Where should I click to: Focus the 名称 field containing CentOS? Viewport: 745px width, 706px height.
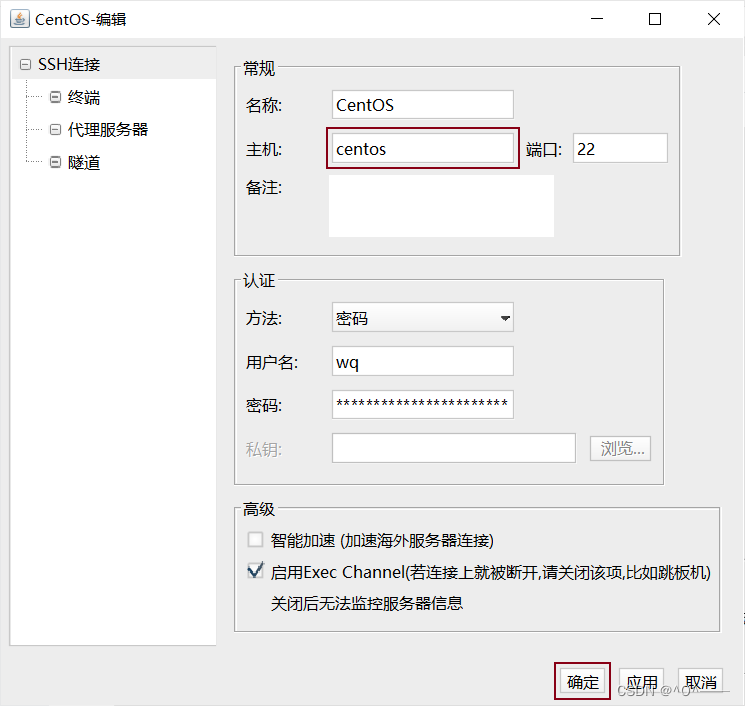click(422, 105)
